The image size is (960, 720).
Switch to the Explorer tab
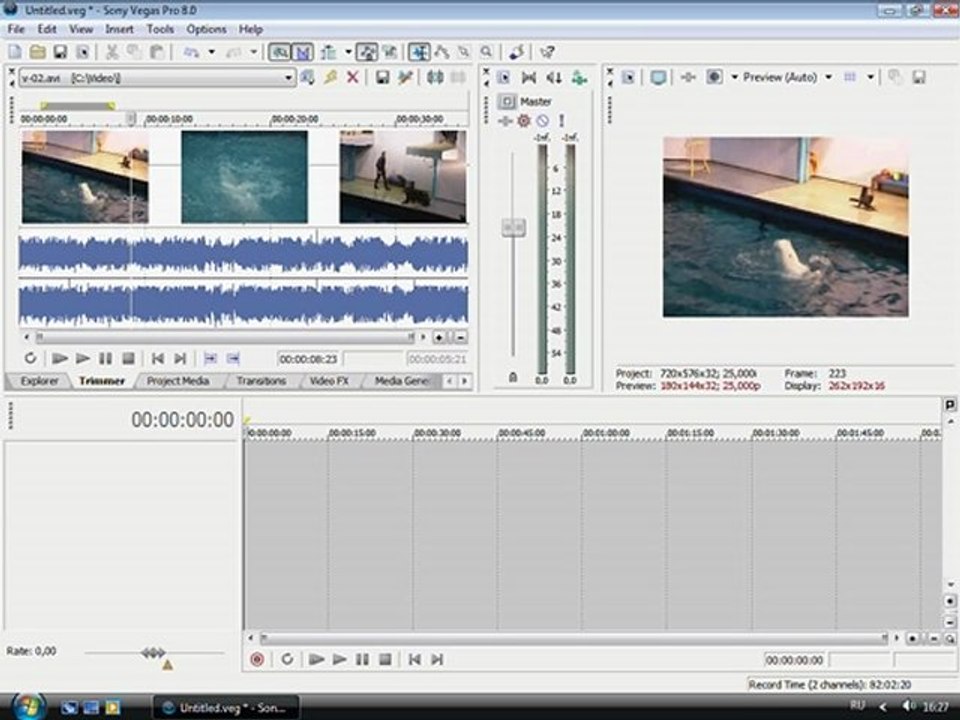click(x=39, y=381)
